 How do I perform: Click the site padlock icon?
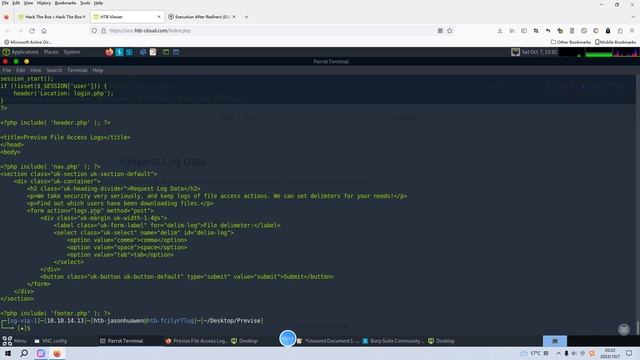pos(103,31)
